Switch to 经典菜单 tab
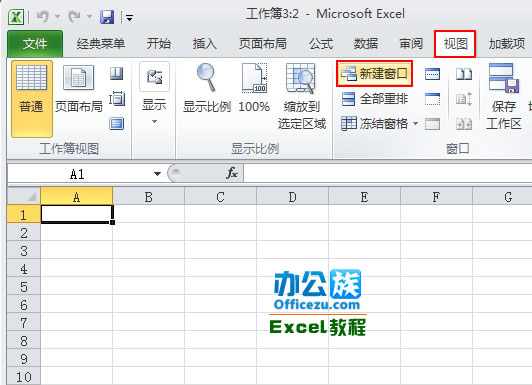Image resolution: width=532 pixels, height=385 pixels. (101, 44)
